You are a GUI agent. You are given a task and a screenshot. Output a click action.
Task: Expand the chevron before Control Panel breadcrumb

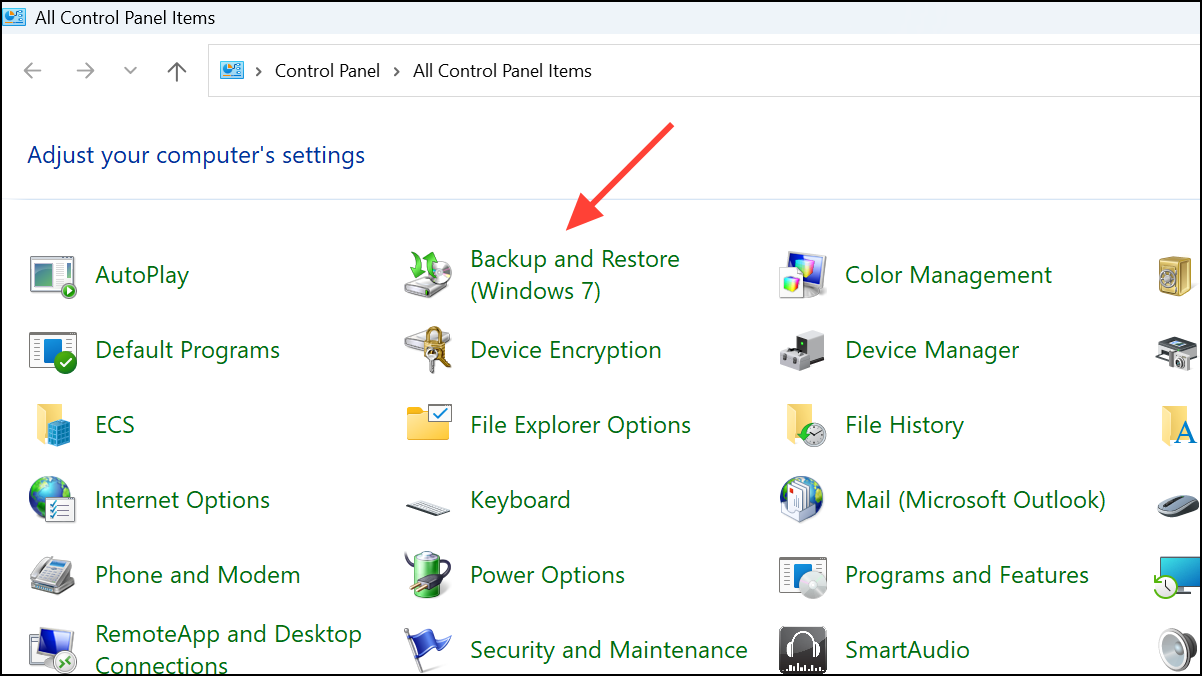tap(259, 71)
